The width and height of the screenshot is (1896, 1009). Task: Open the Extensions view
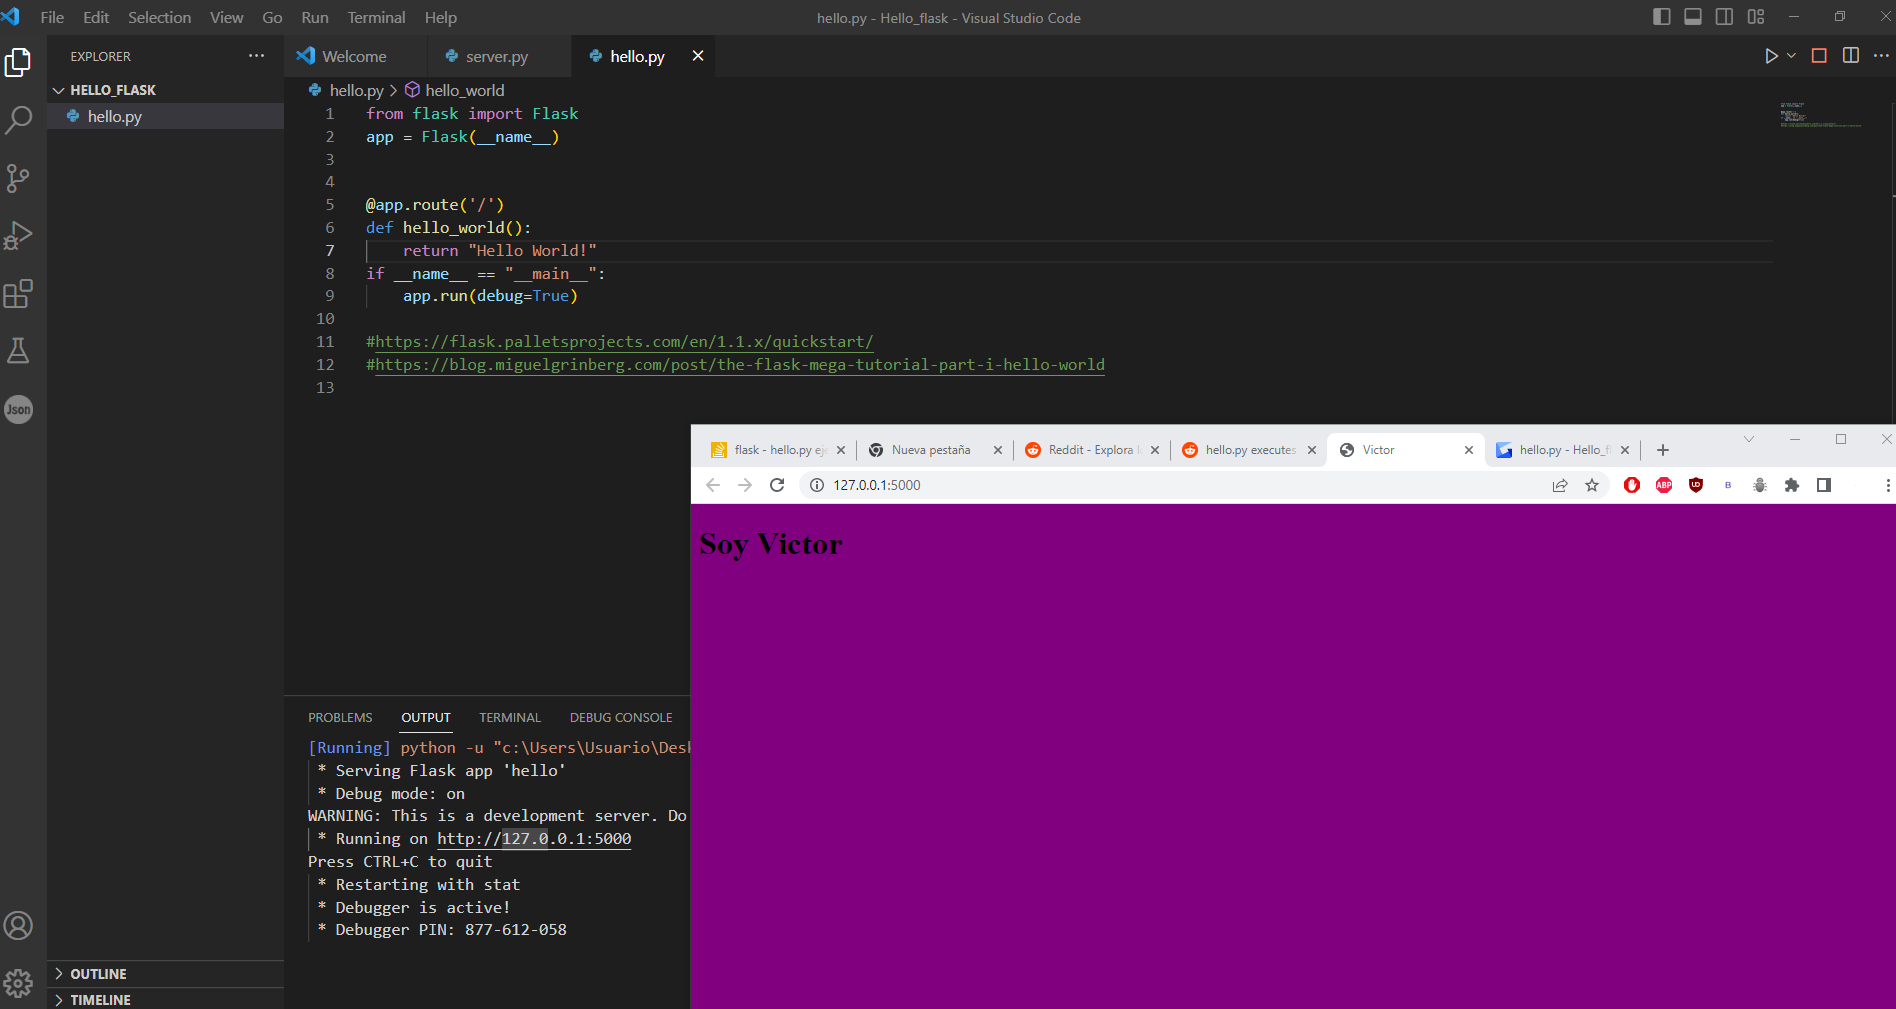pyautogui.click(x=18, y=294)
